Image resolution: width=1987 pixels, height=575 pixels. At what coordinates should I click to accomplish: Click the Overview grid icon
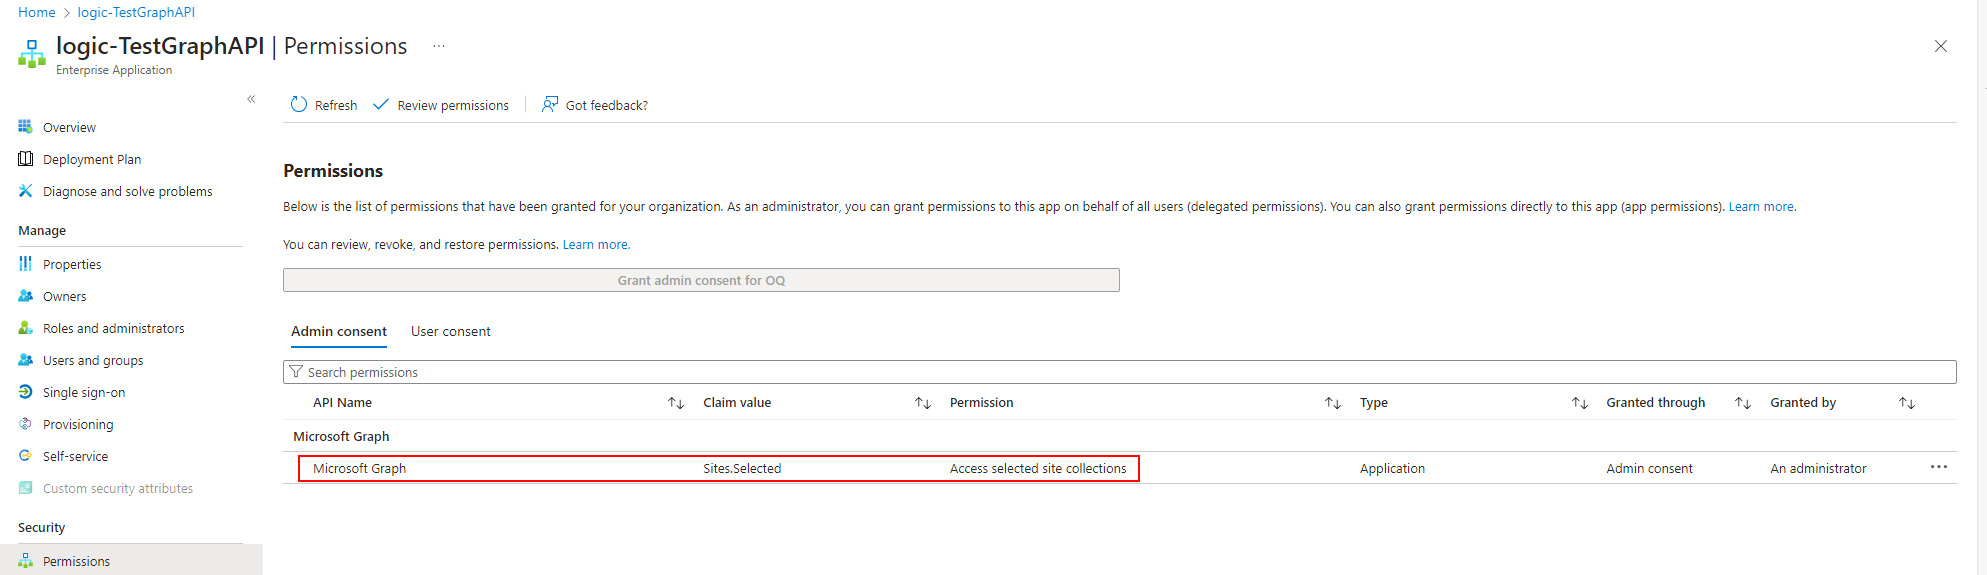click(x=26, y=127)
